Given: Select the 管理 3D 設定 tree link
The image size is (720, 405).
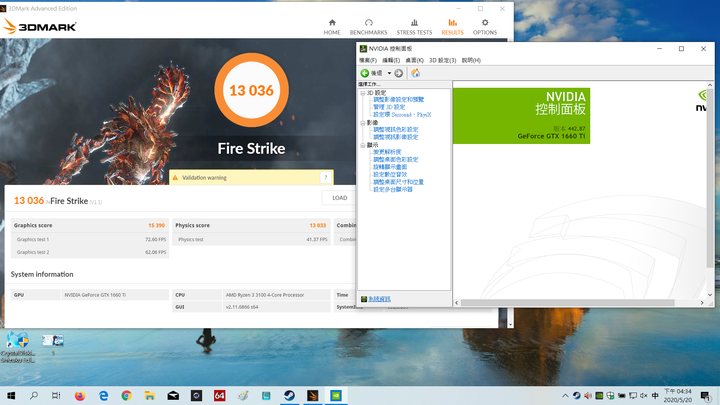Looking at the screenshot, I should click(x=389, y=107).
